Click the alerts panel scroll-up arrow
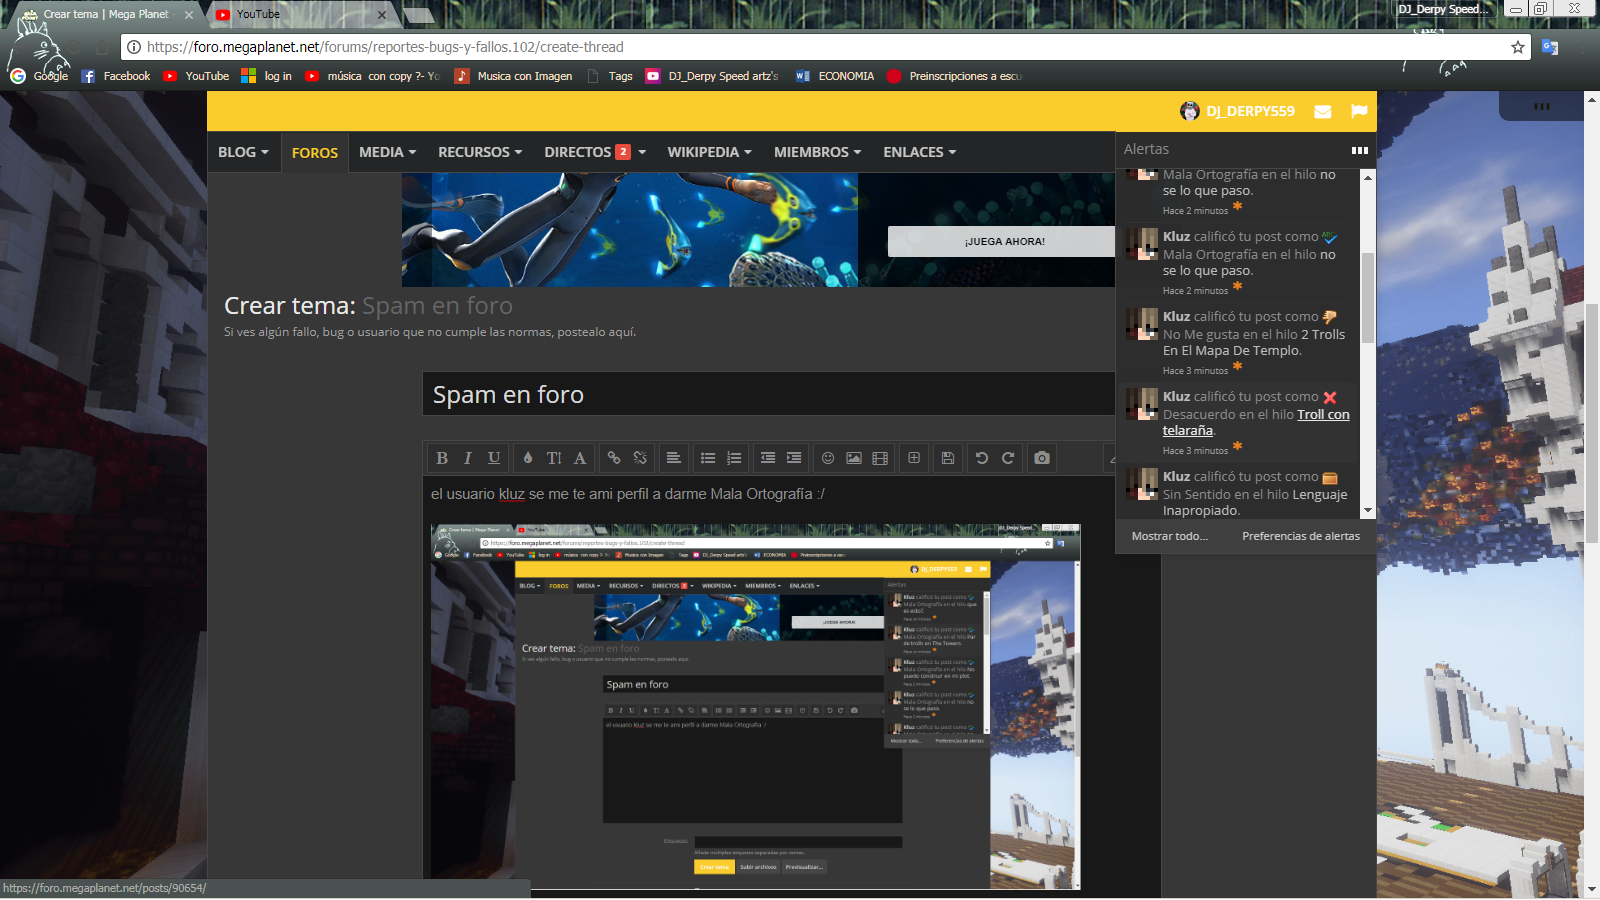This screenshot has height=900, width=1600. 1368,176
